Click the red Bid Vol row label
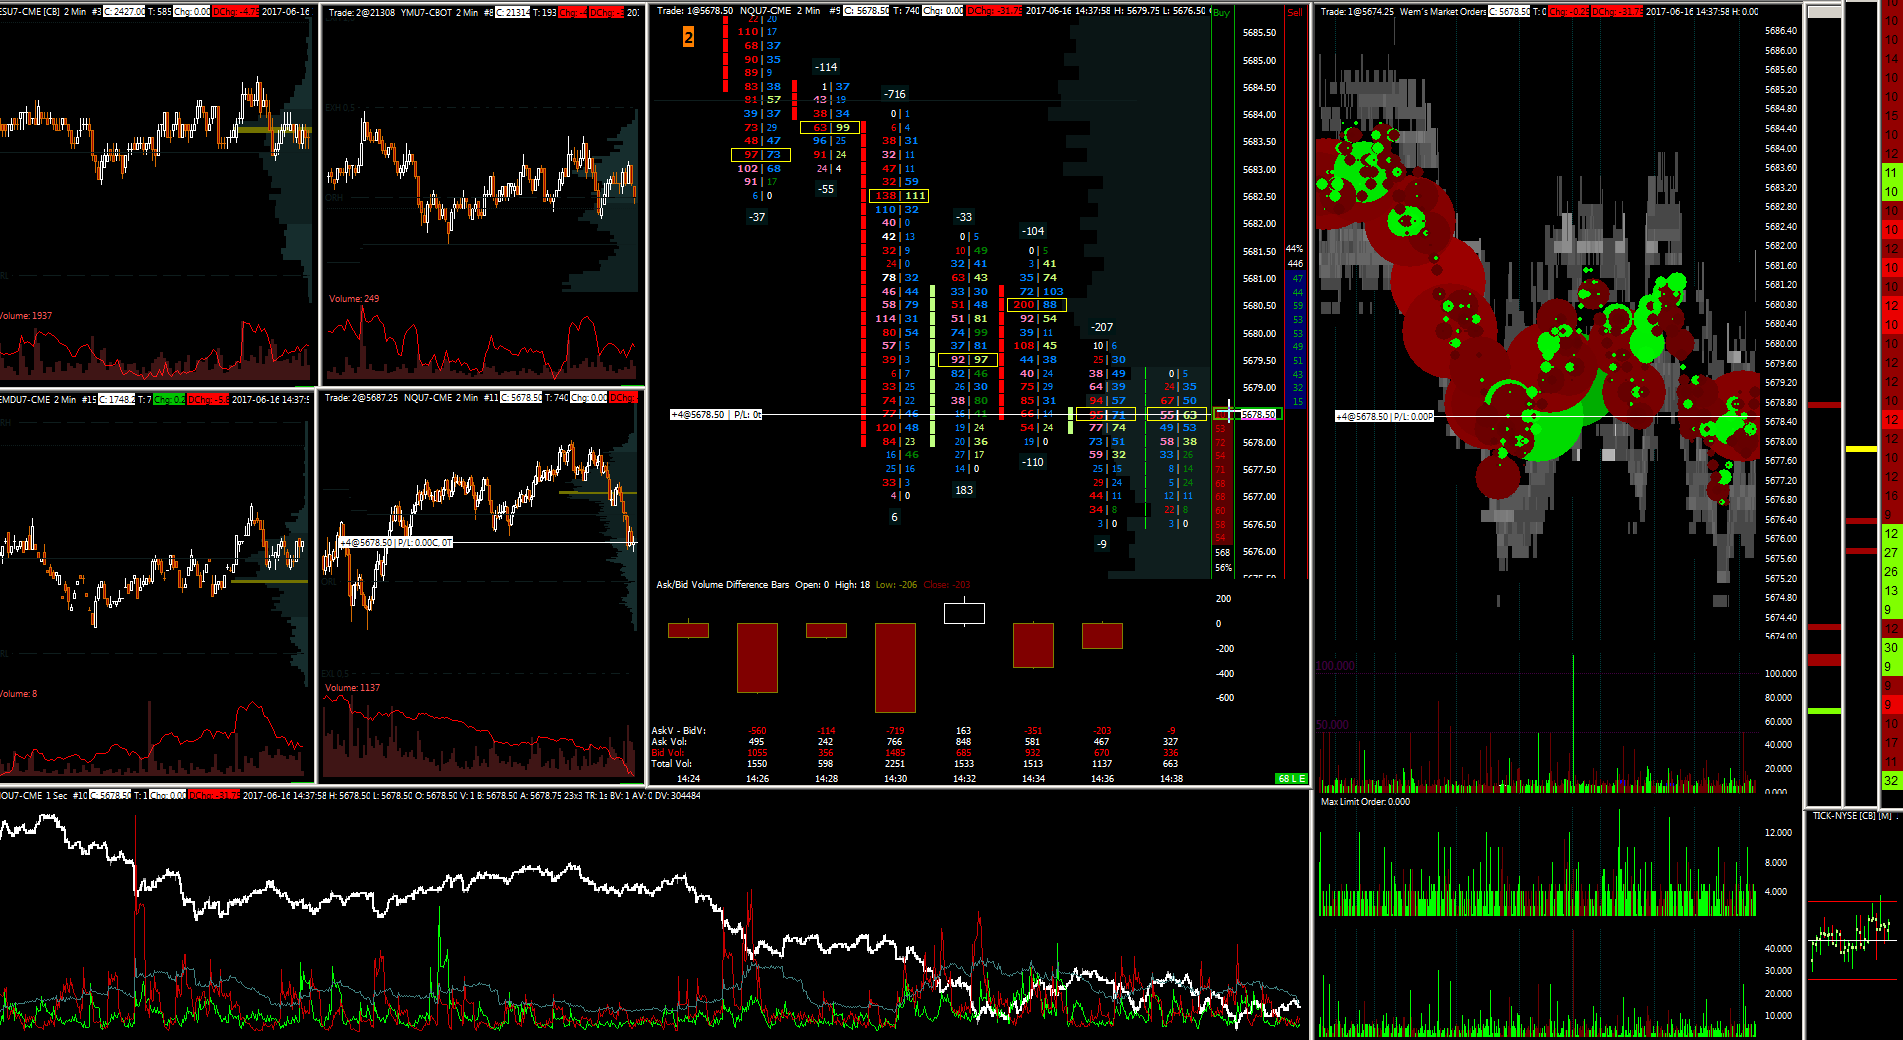The width and height of the screenshot is (1903, 1040). coord(668,753)
